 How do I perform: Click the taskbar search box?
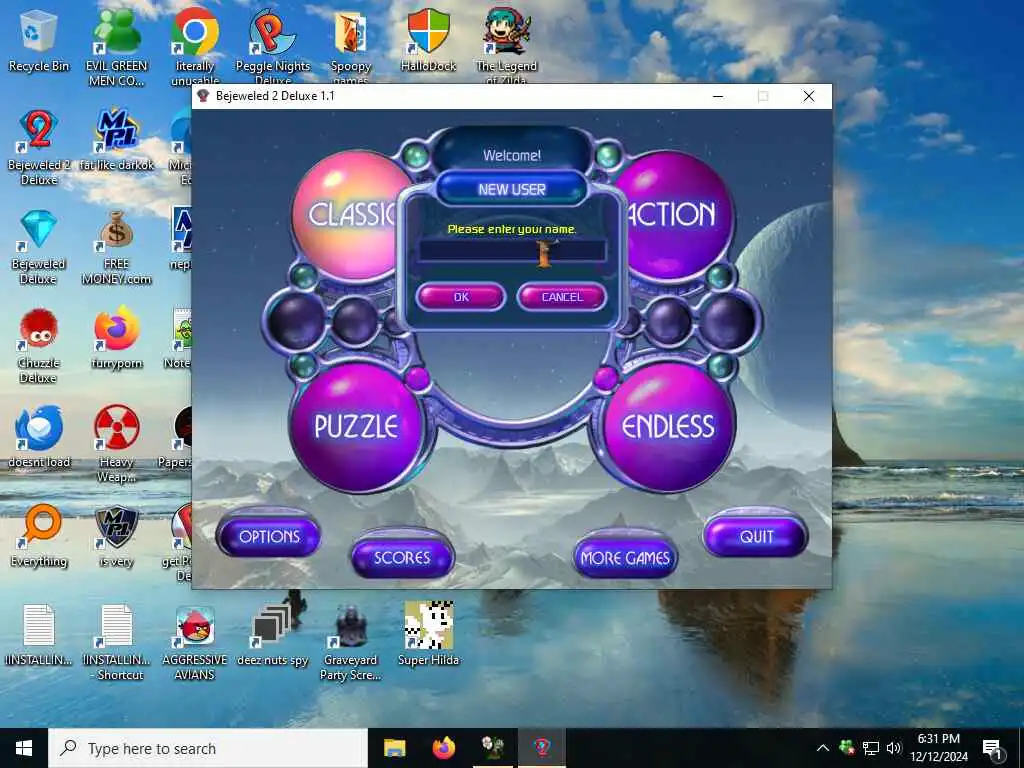tap(208, 748)
